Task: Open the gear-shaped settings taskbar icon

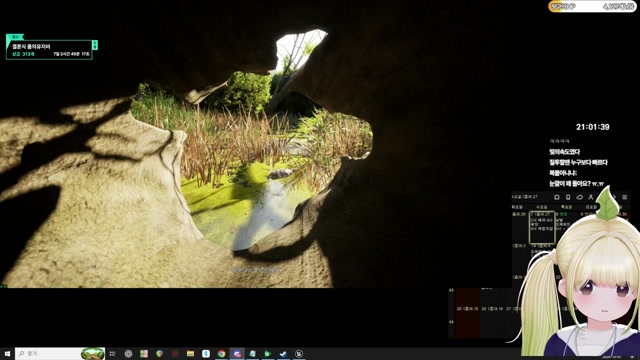Action: pyautogui.click(x=128, y=353)
